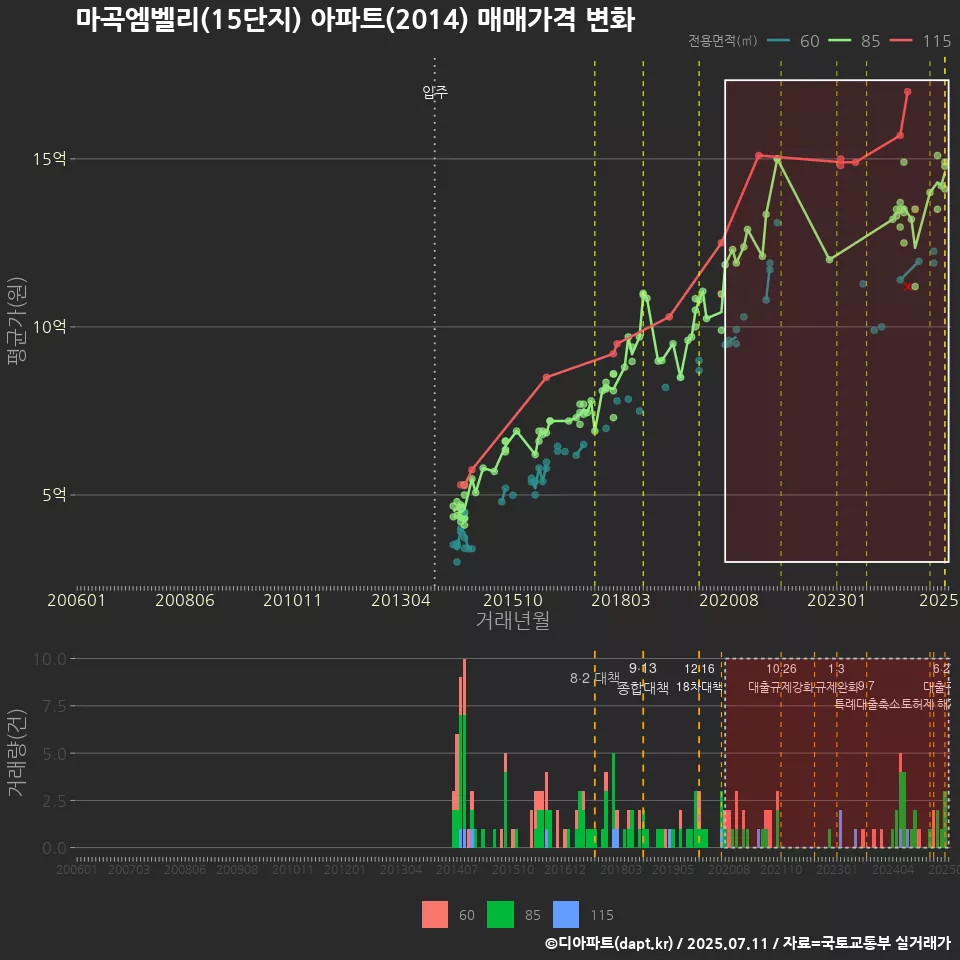Click the 18차대책 annotation text
The image size is (960, 960).
(x=699, y=686)
